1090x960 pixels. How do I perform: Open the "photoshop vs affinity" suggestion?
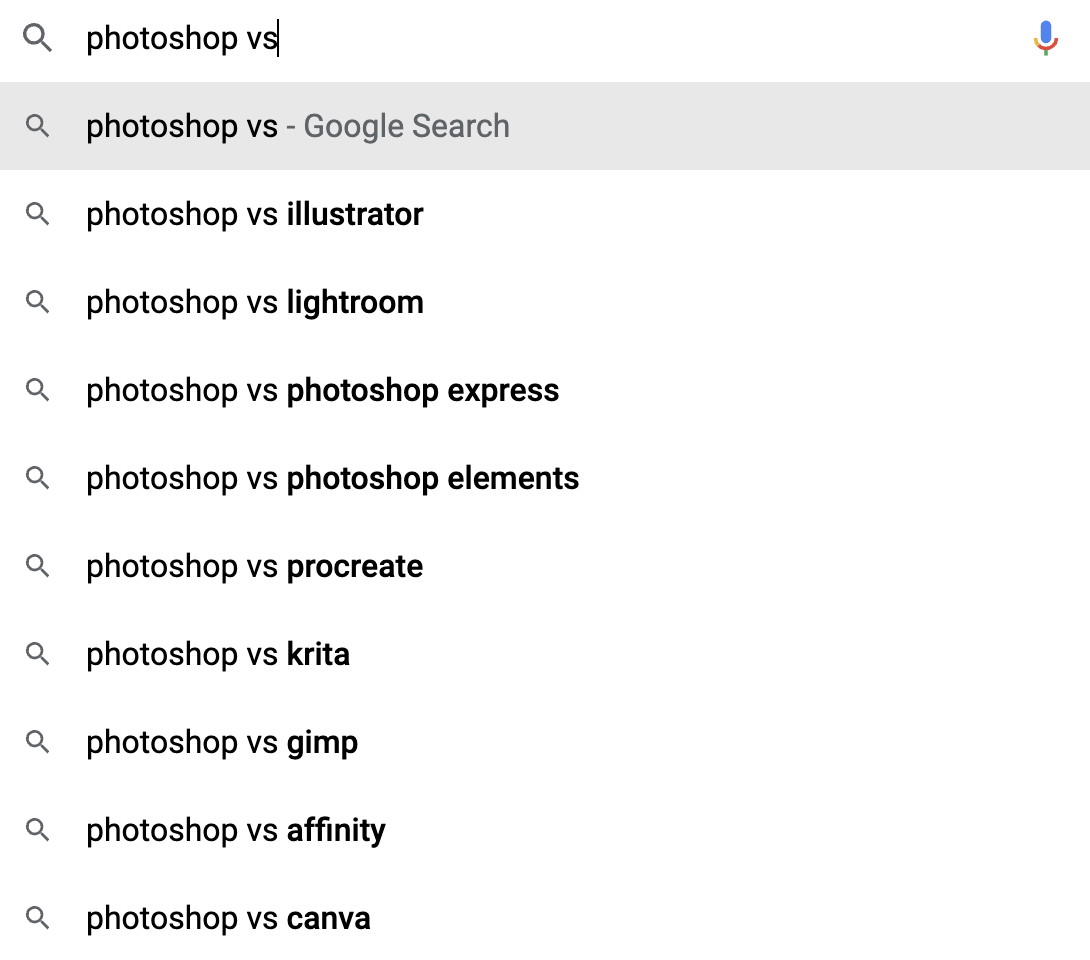[x=236, y=831]
